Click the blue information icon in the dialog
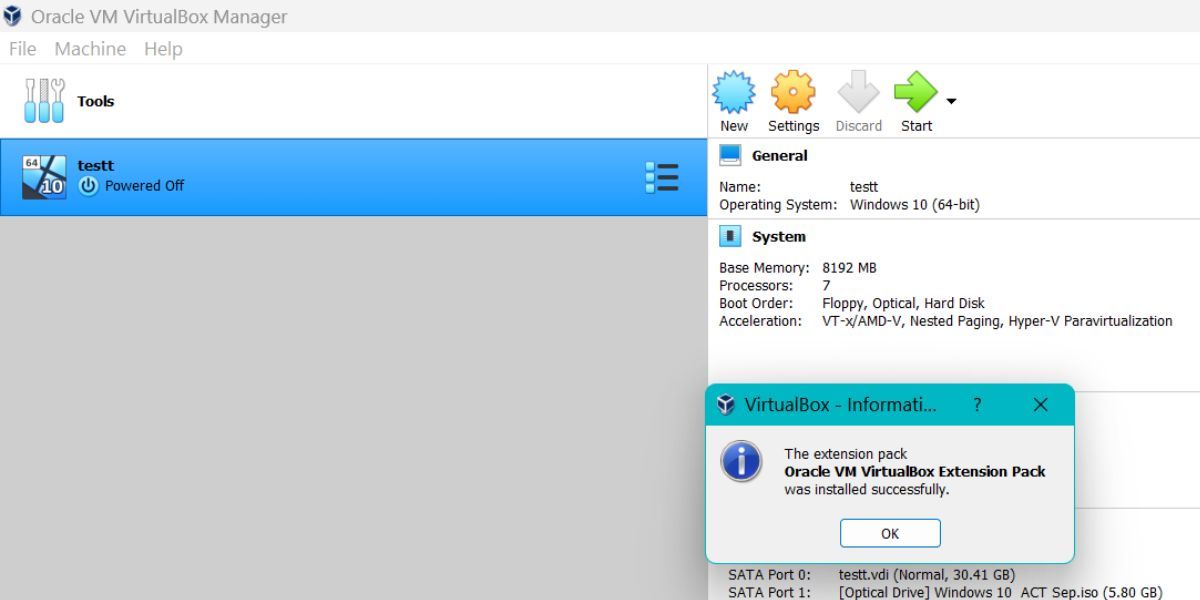This screenshot has height=600, width=1200. point(741,463)
